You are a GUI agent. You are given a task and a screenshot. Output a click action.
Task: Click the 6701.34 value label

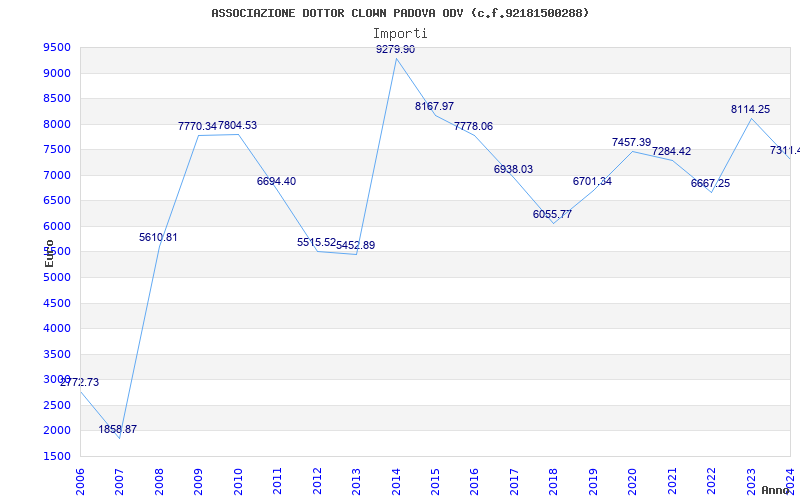click(592, 182)
